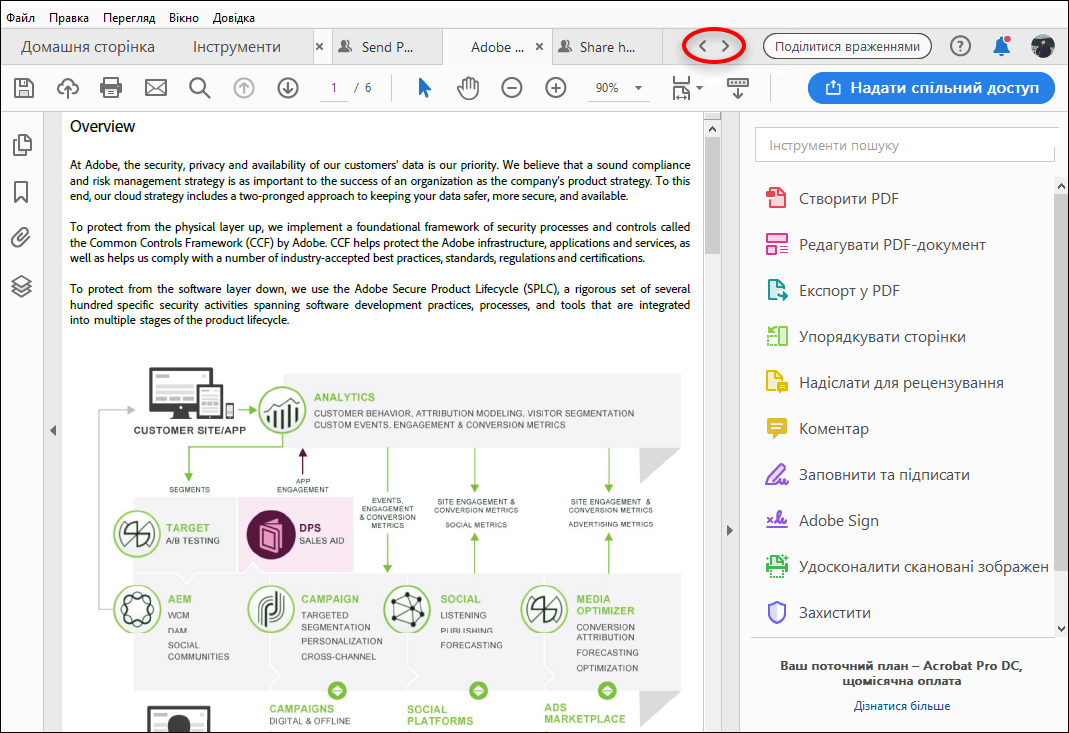Open the Довідка menu
Viewport: 1069px width, 733px height.
point(234,18)
